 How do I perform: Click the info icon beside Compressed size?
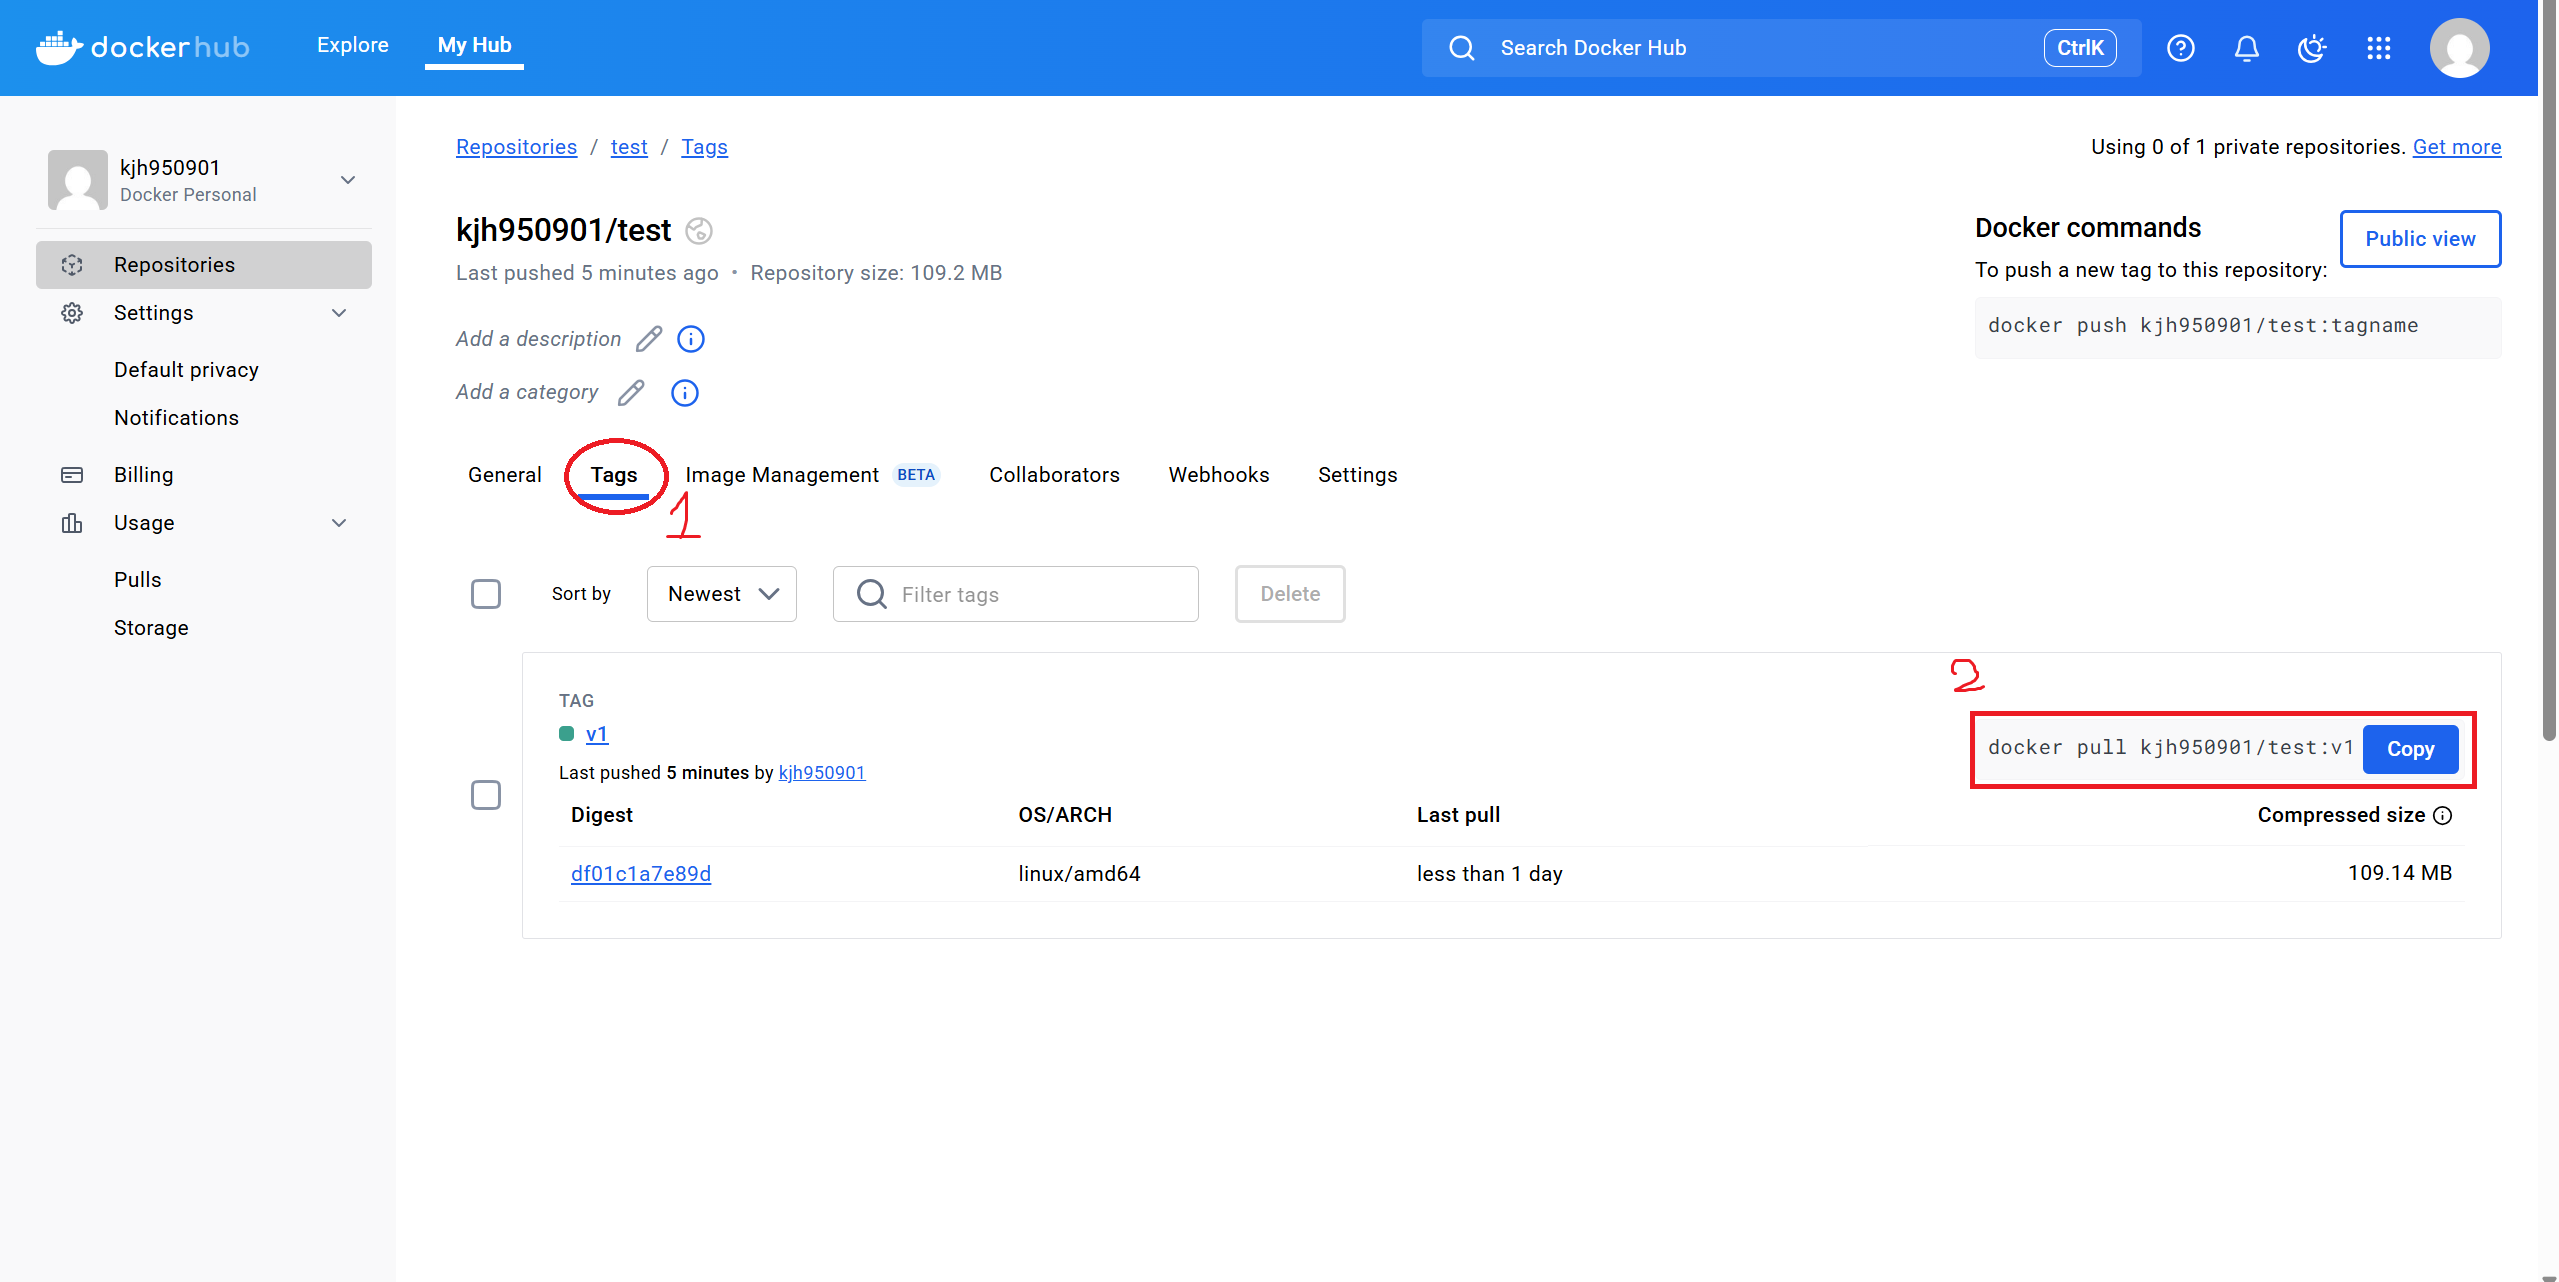(2443, 816)
